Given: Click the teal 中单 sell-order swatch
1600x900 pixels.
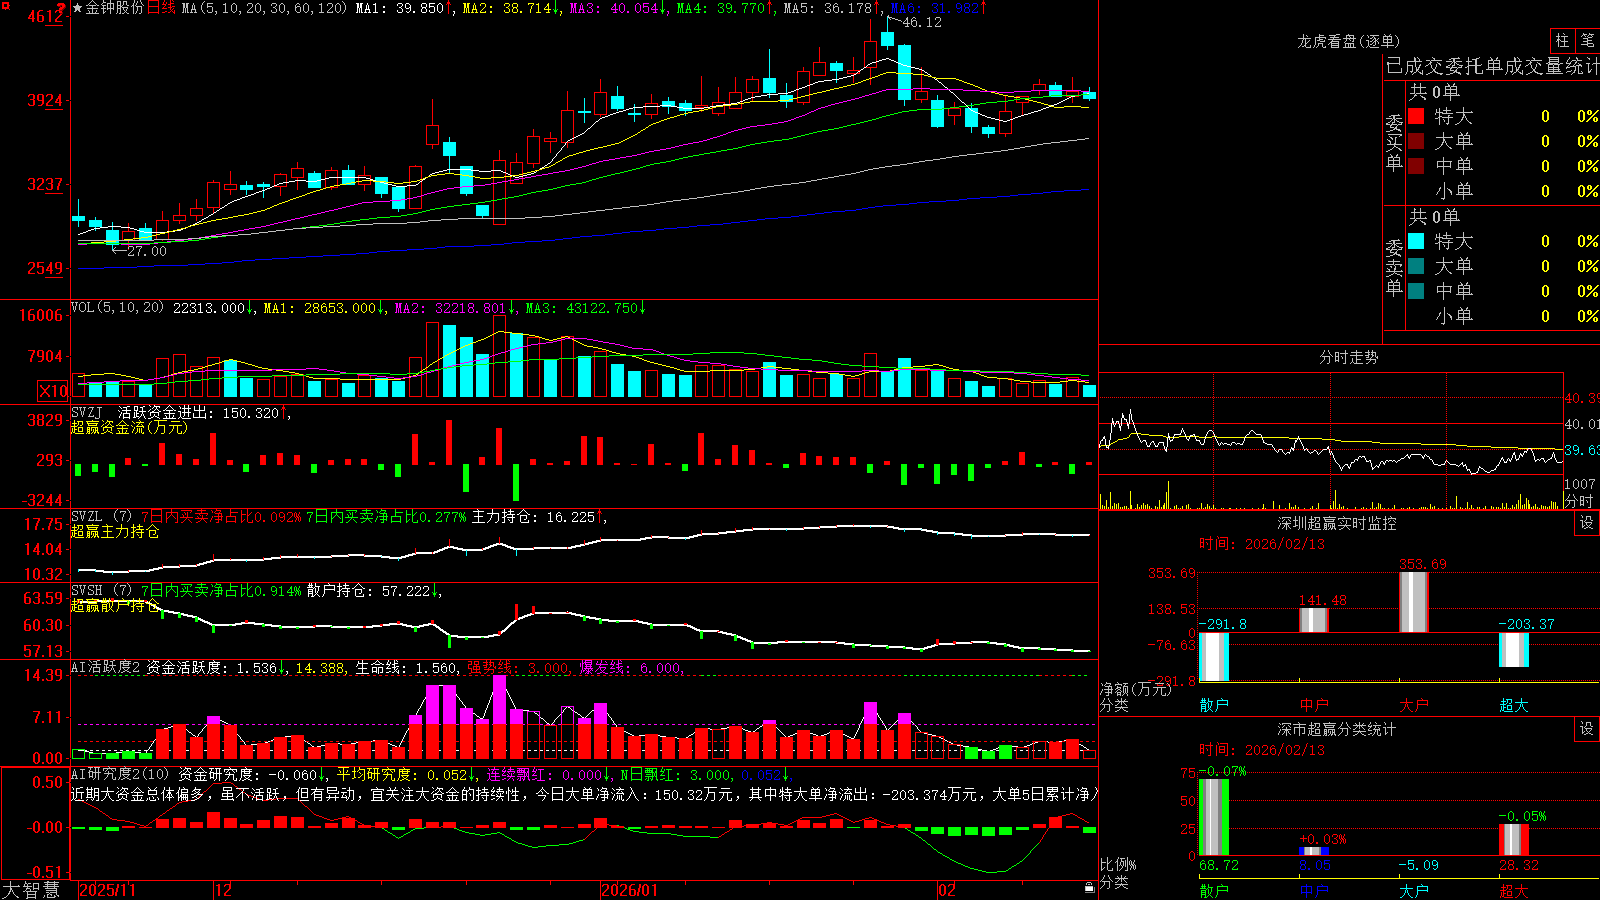Looking at the screenshot, I should click(1416, 291).
